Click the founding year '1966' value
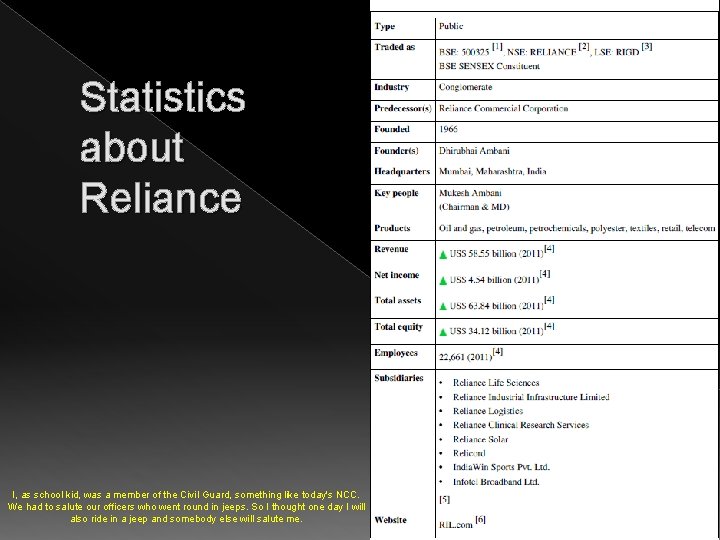Screen dimensions: 720x540 coord(448,129)
